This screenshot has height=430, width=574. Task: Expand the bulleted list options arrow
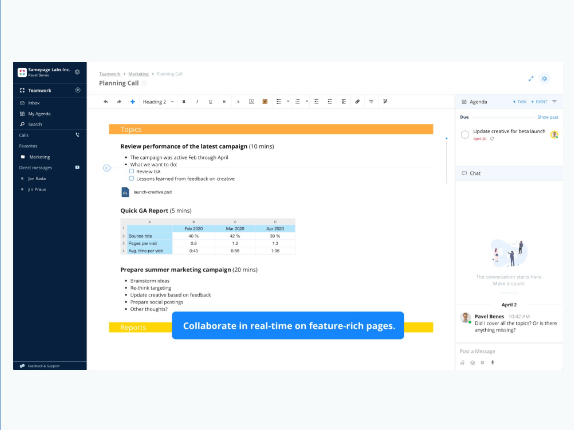pyautogui.click(x=288, y=102)
